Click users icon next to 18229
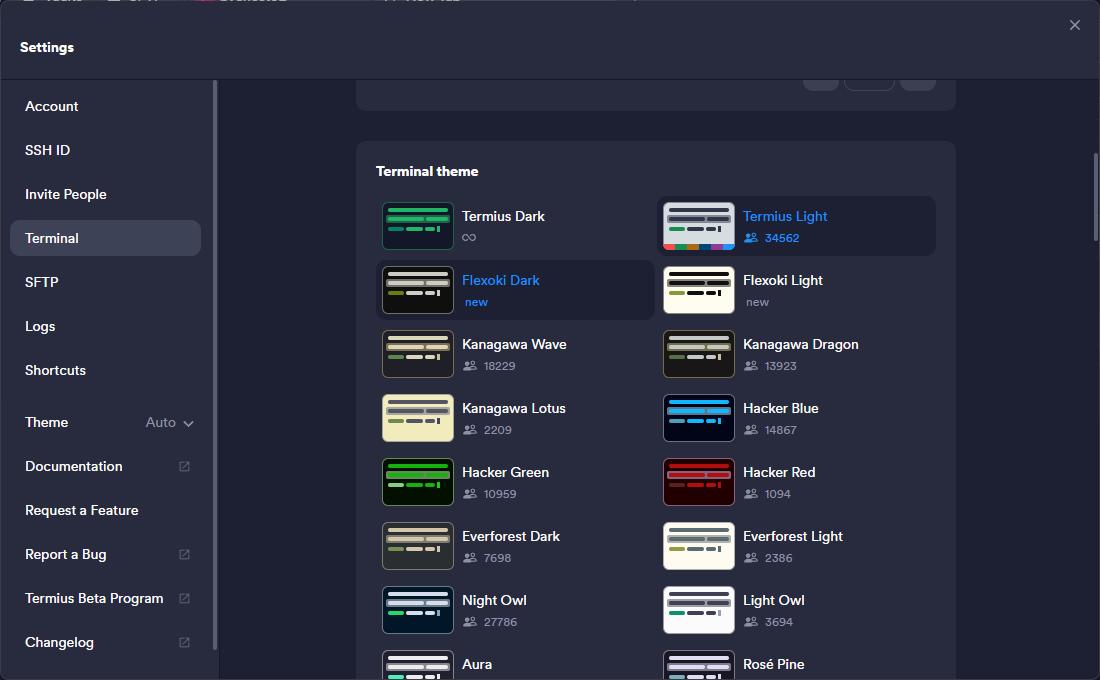Screen dimensions: 1100x680 tap(469, 366)
